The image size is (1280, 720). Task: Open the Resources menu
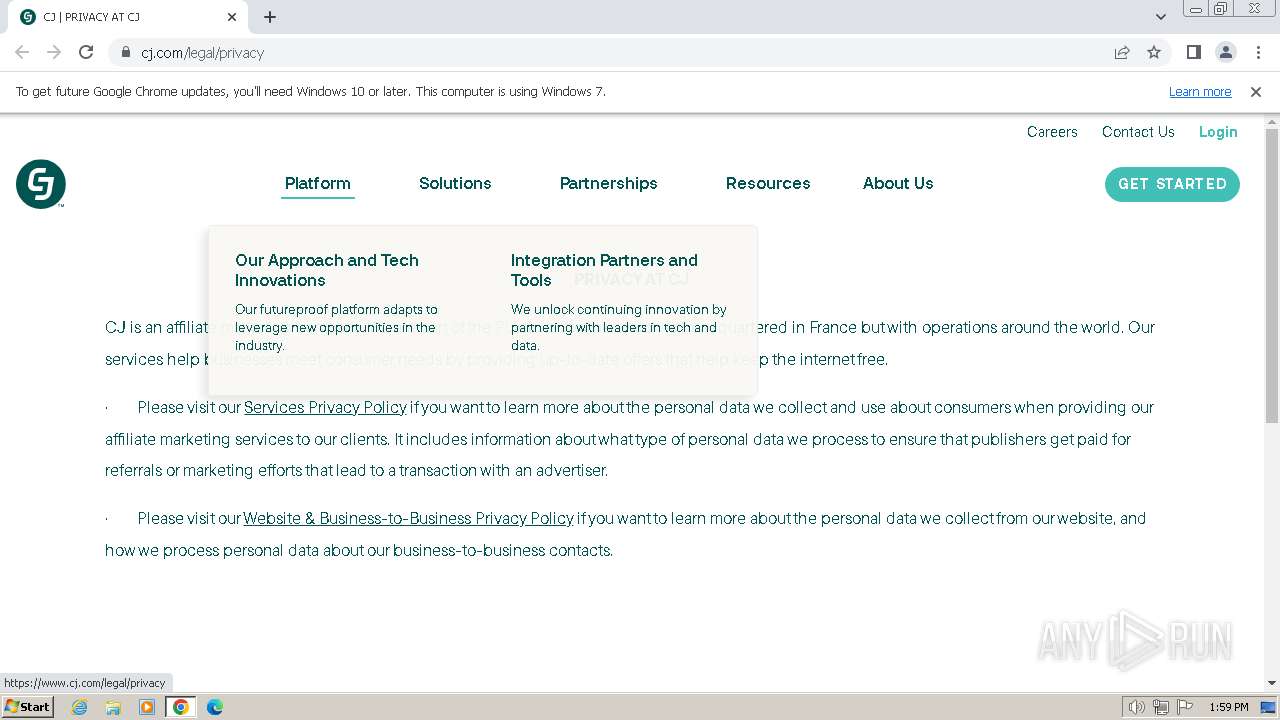pyautogui.click(x=768, y=183)
